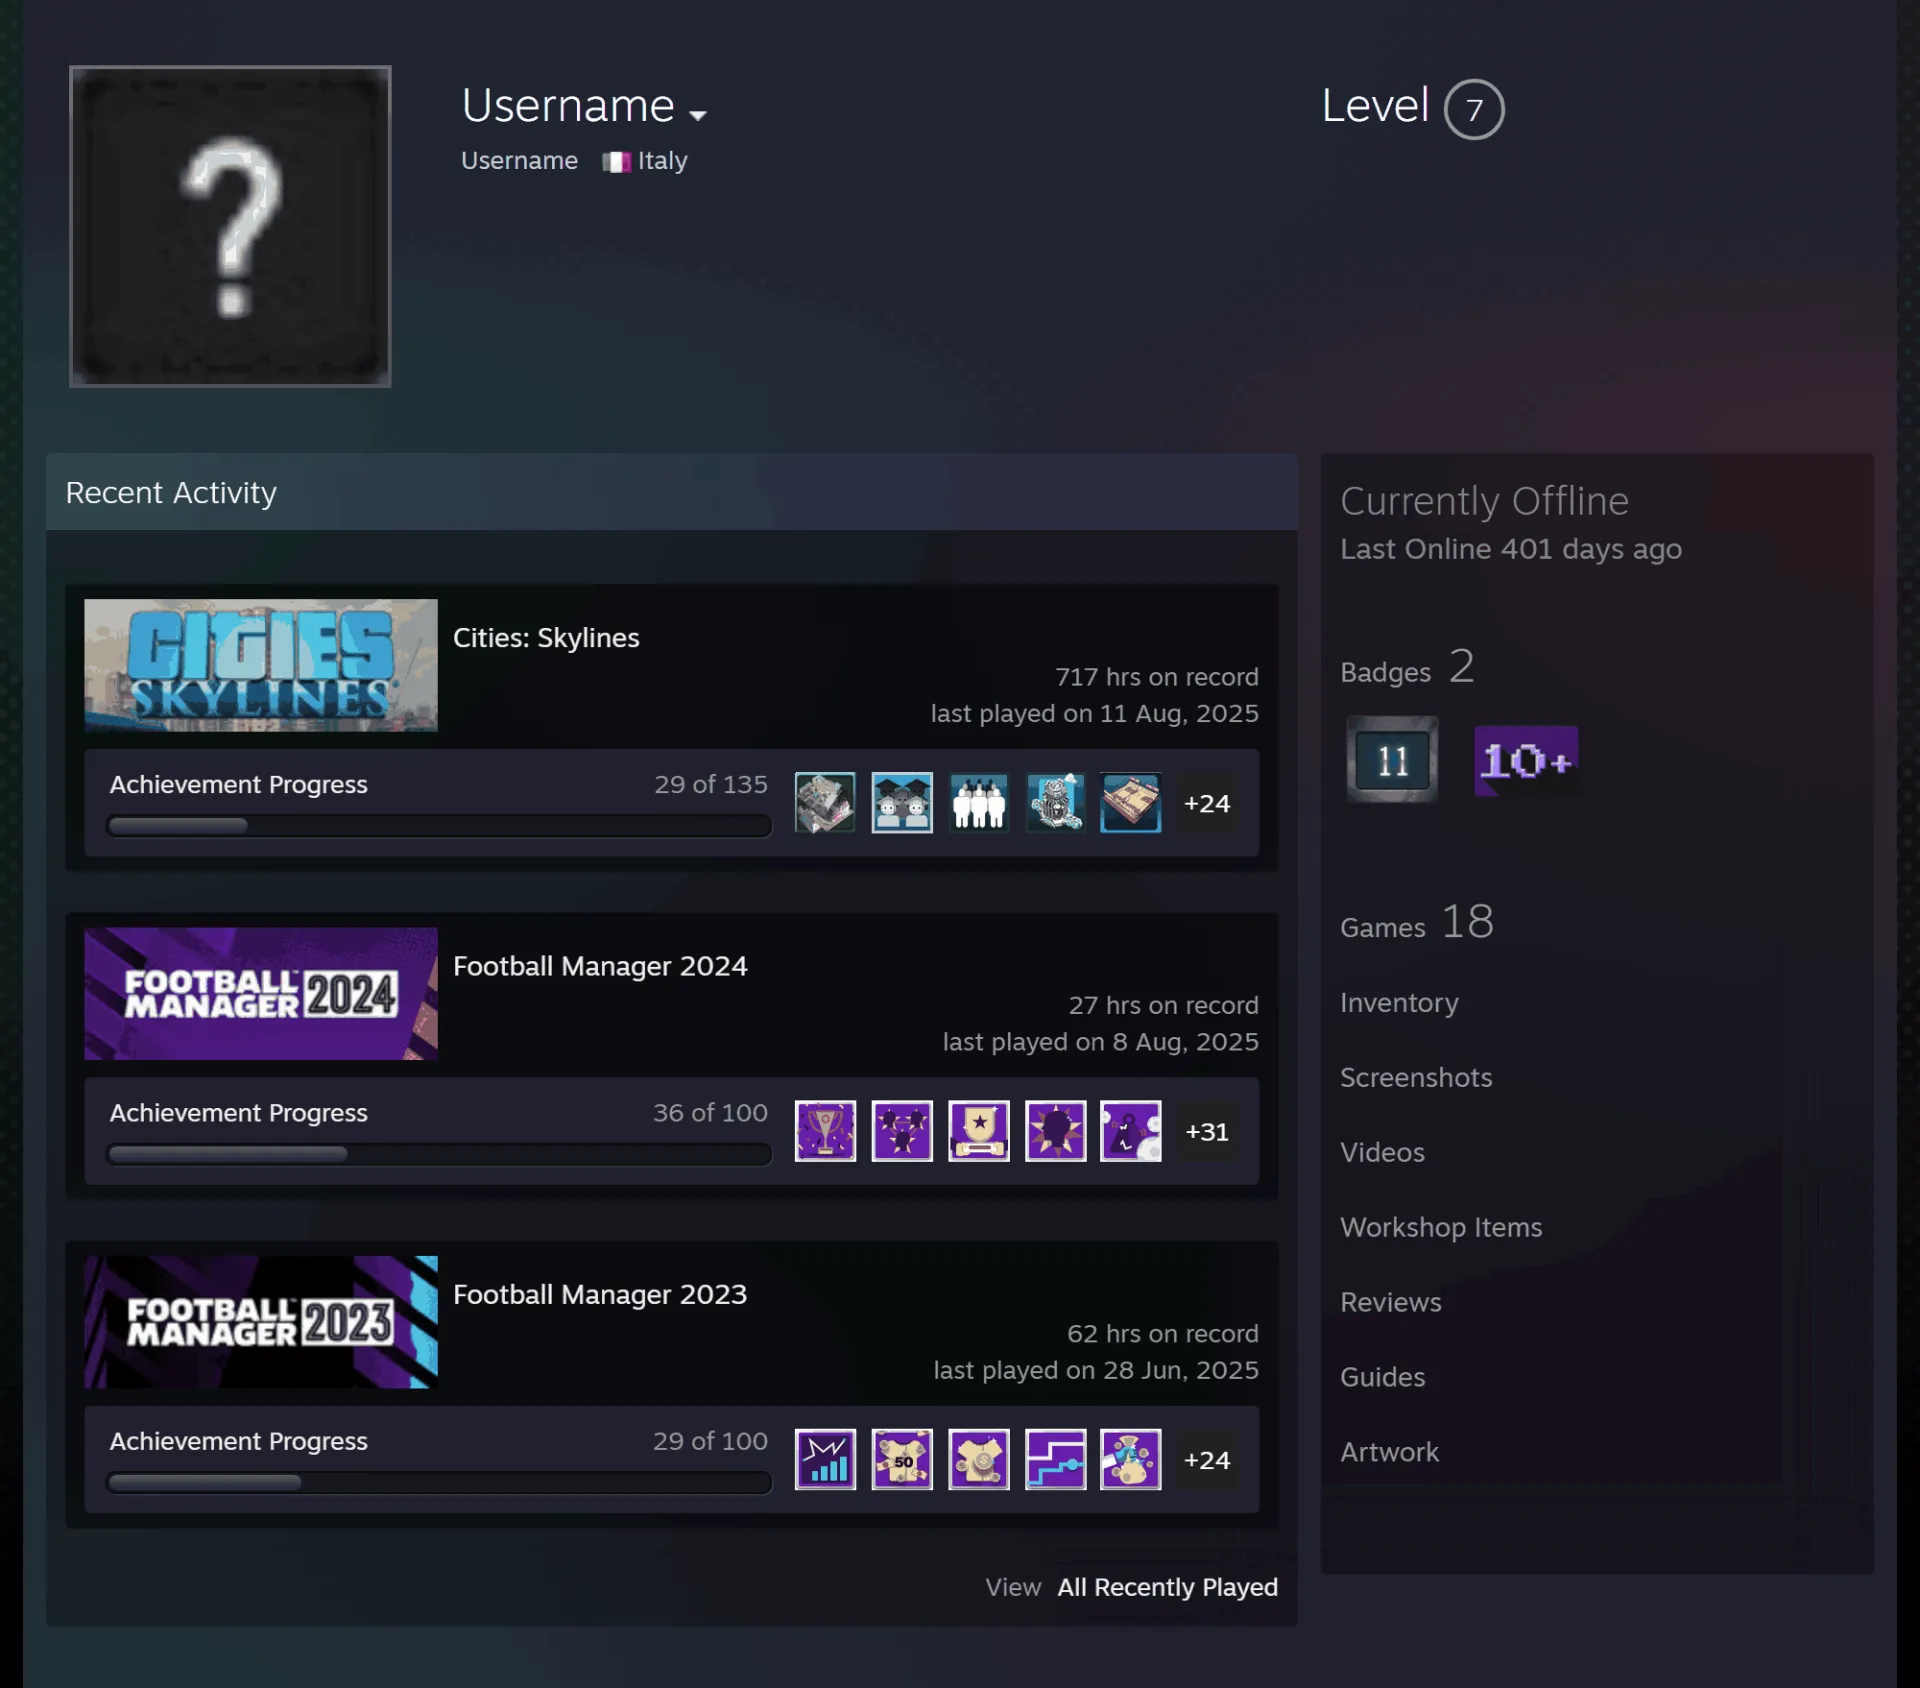Viewport: 1920px width, 1688px height.
Task: Click Cities: Skylines achievement icon with two faces
Action: click(x=902, y=802)
